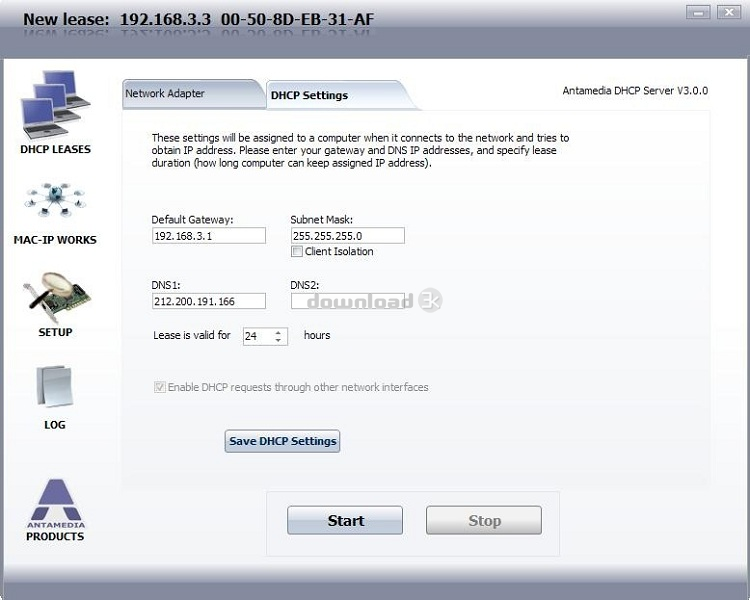Click the DNS1 address field
The height and width of the screenshot is (600, 750).
click(x=209, y=301)
